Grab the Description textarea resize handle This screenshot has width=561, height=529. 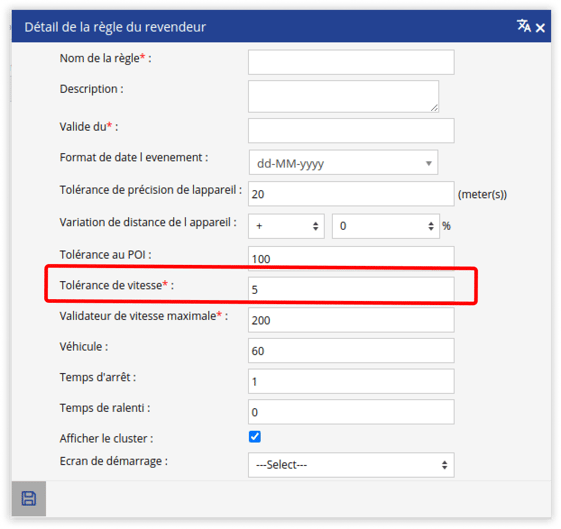pyautogui.click(x=434, y=108)
